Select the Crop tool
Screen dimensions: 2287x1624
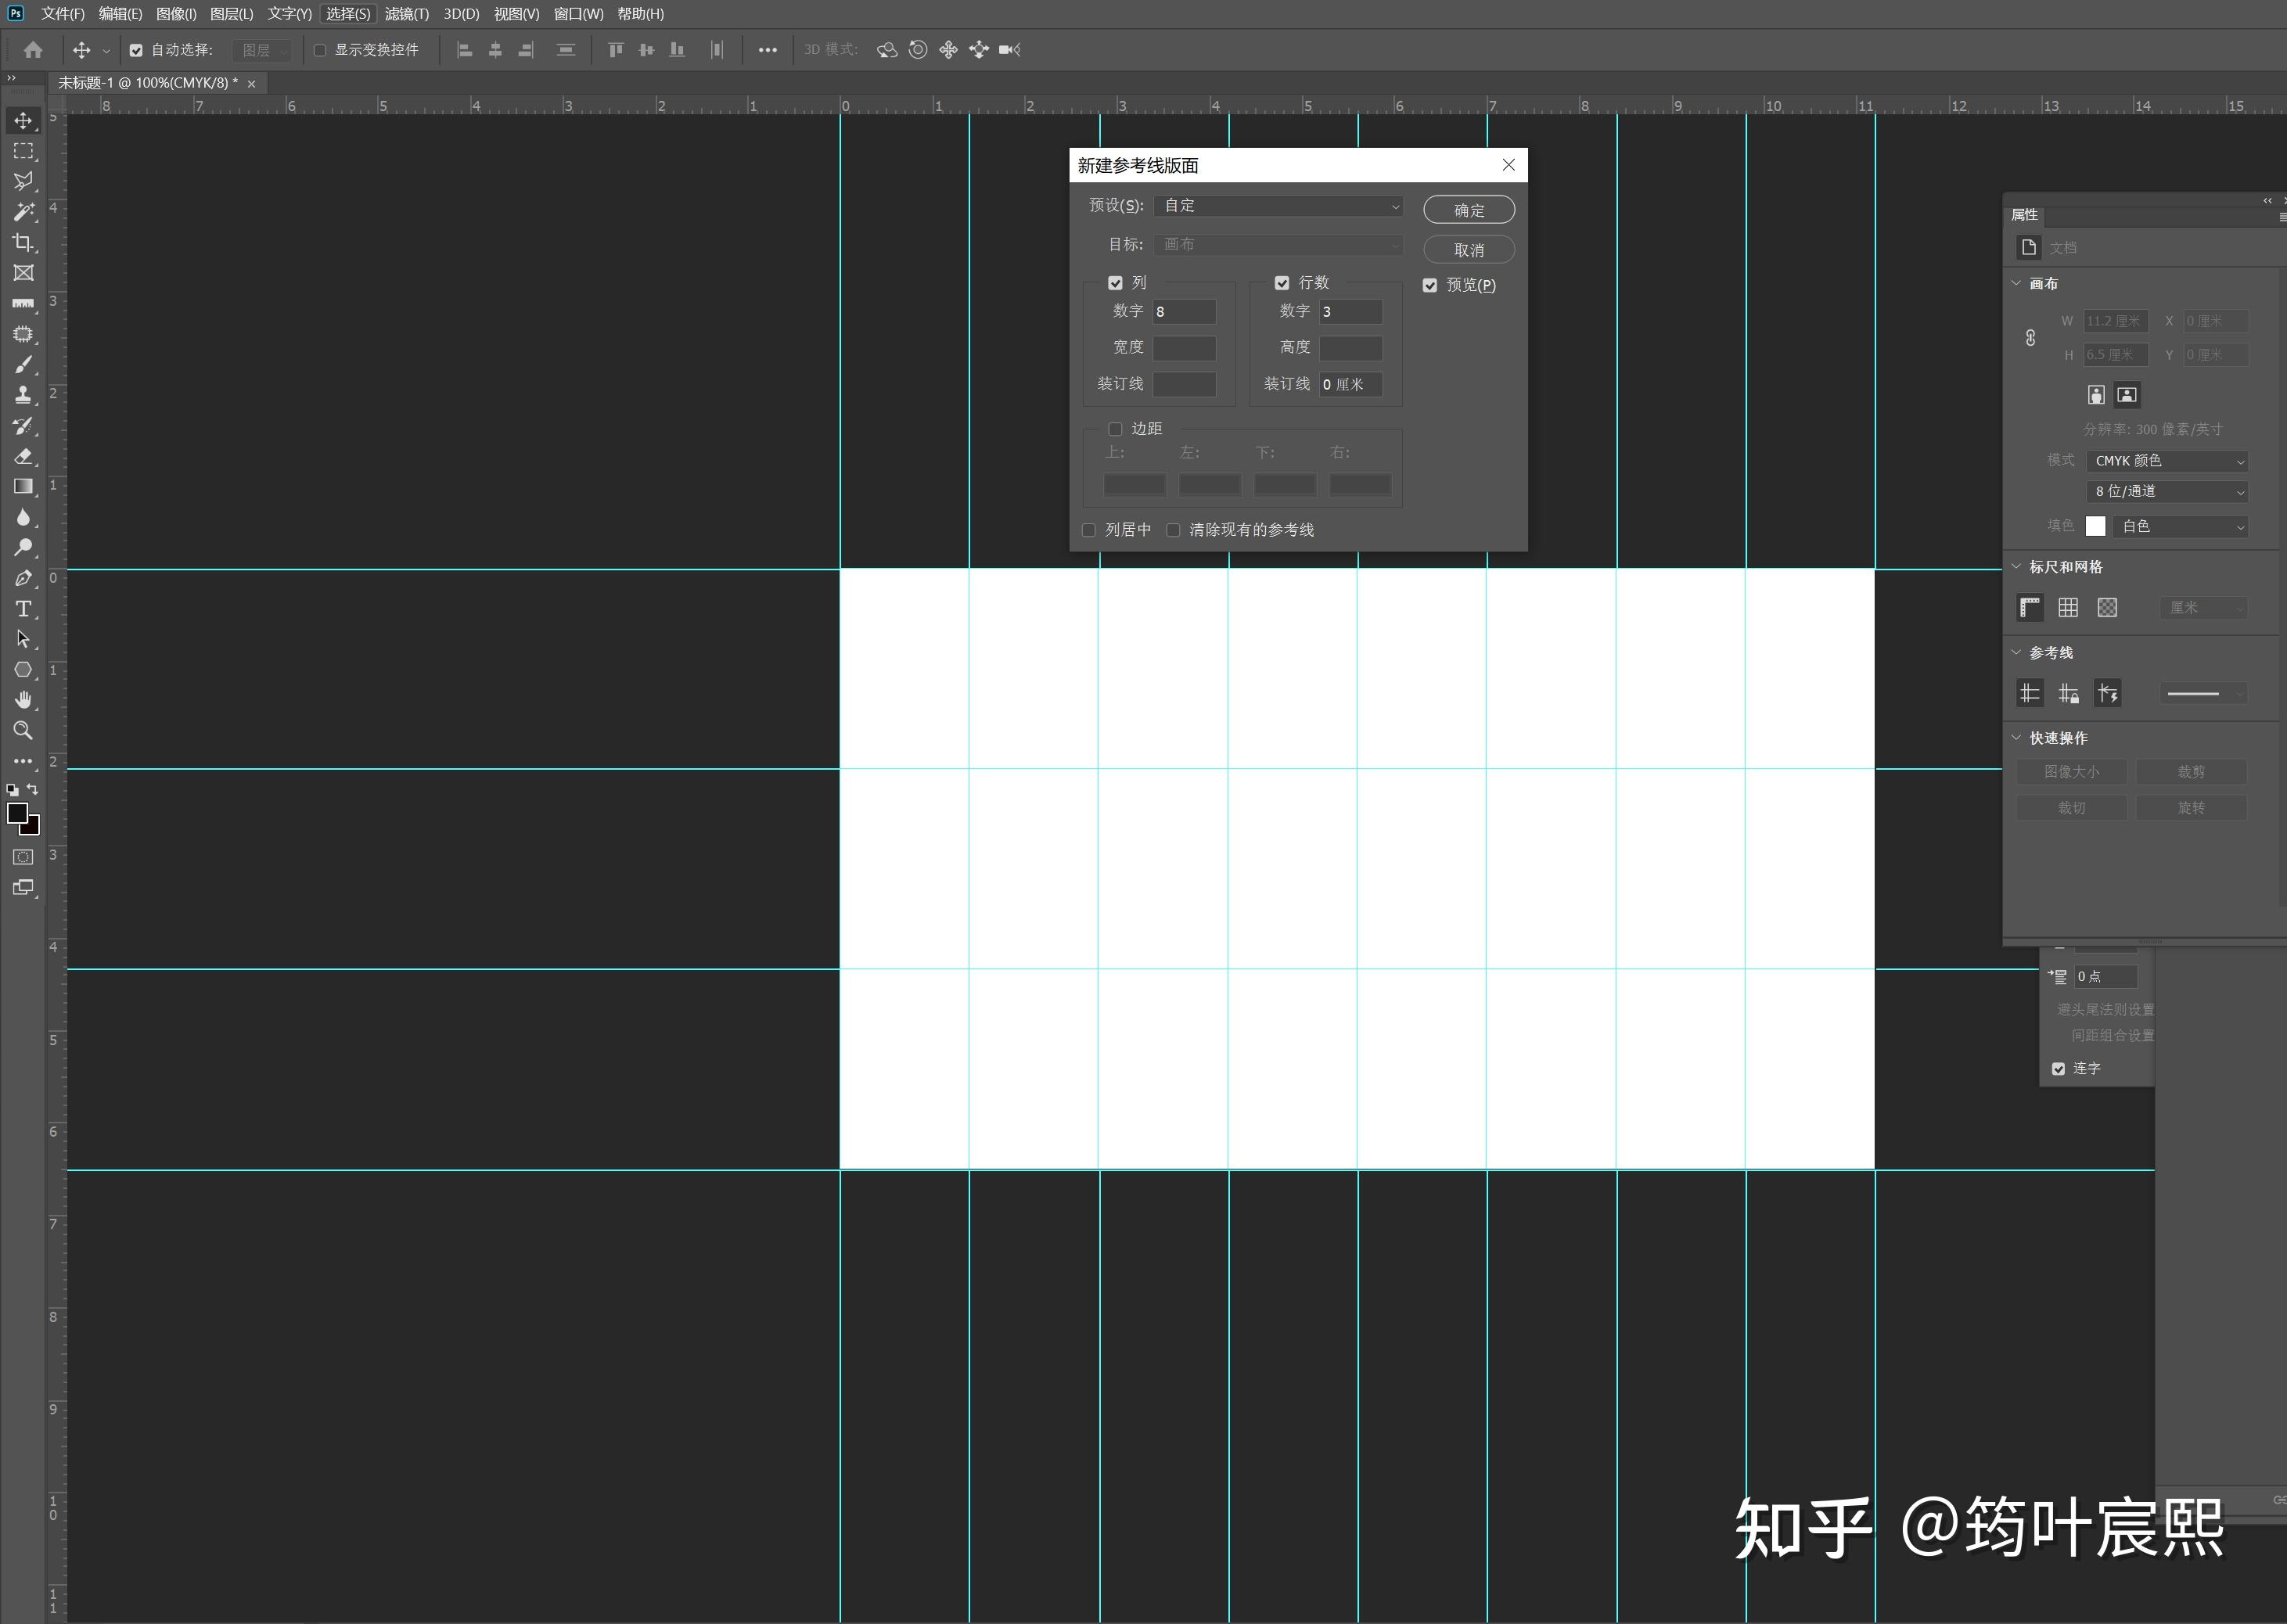click(x=23, y=242)
